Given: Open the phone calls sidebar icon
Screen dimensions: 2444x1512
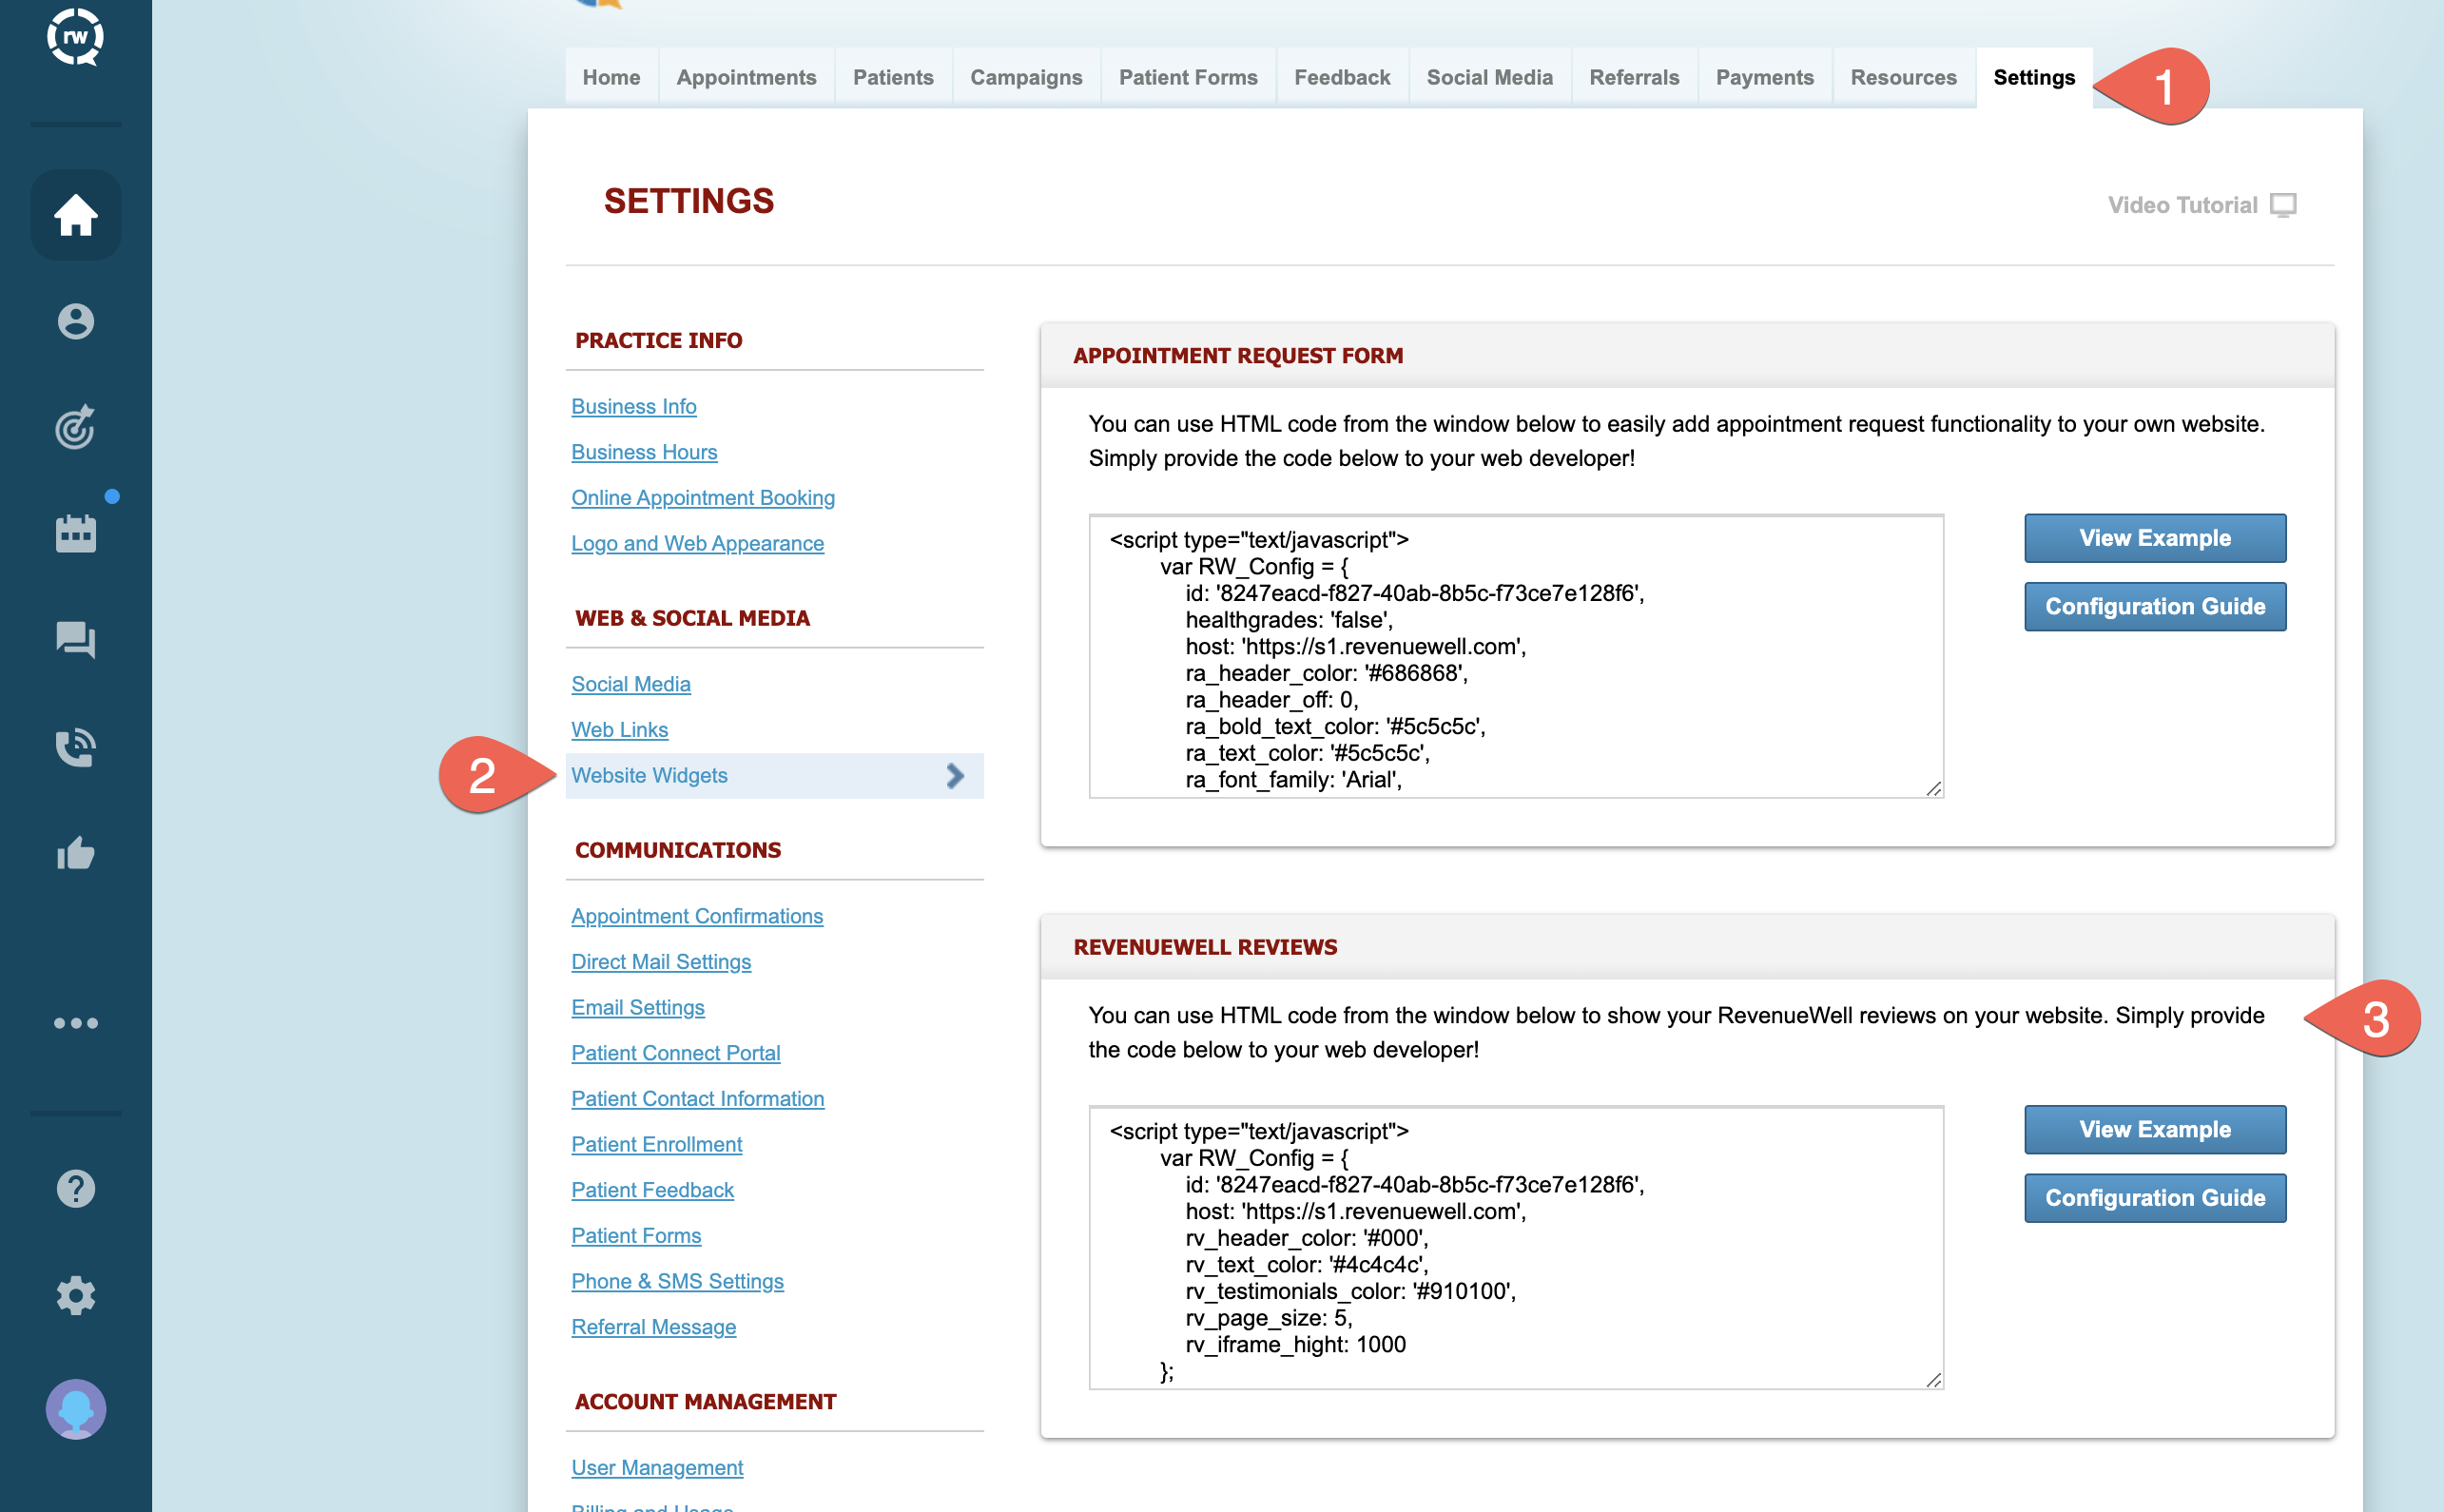Looking at the screenshot, I should [x=75, y=746].
